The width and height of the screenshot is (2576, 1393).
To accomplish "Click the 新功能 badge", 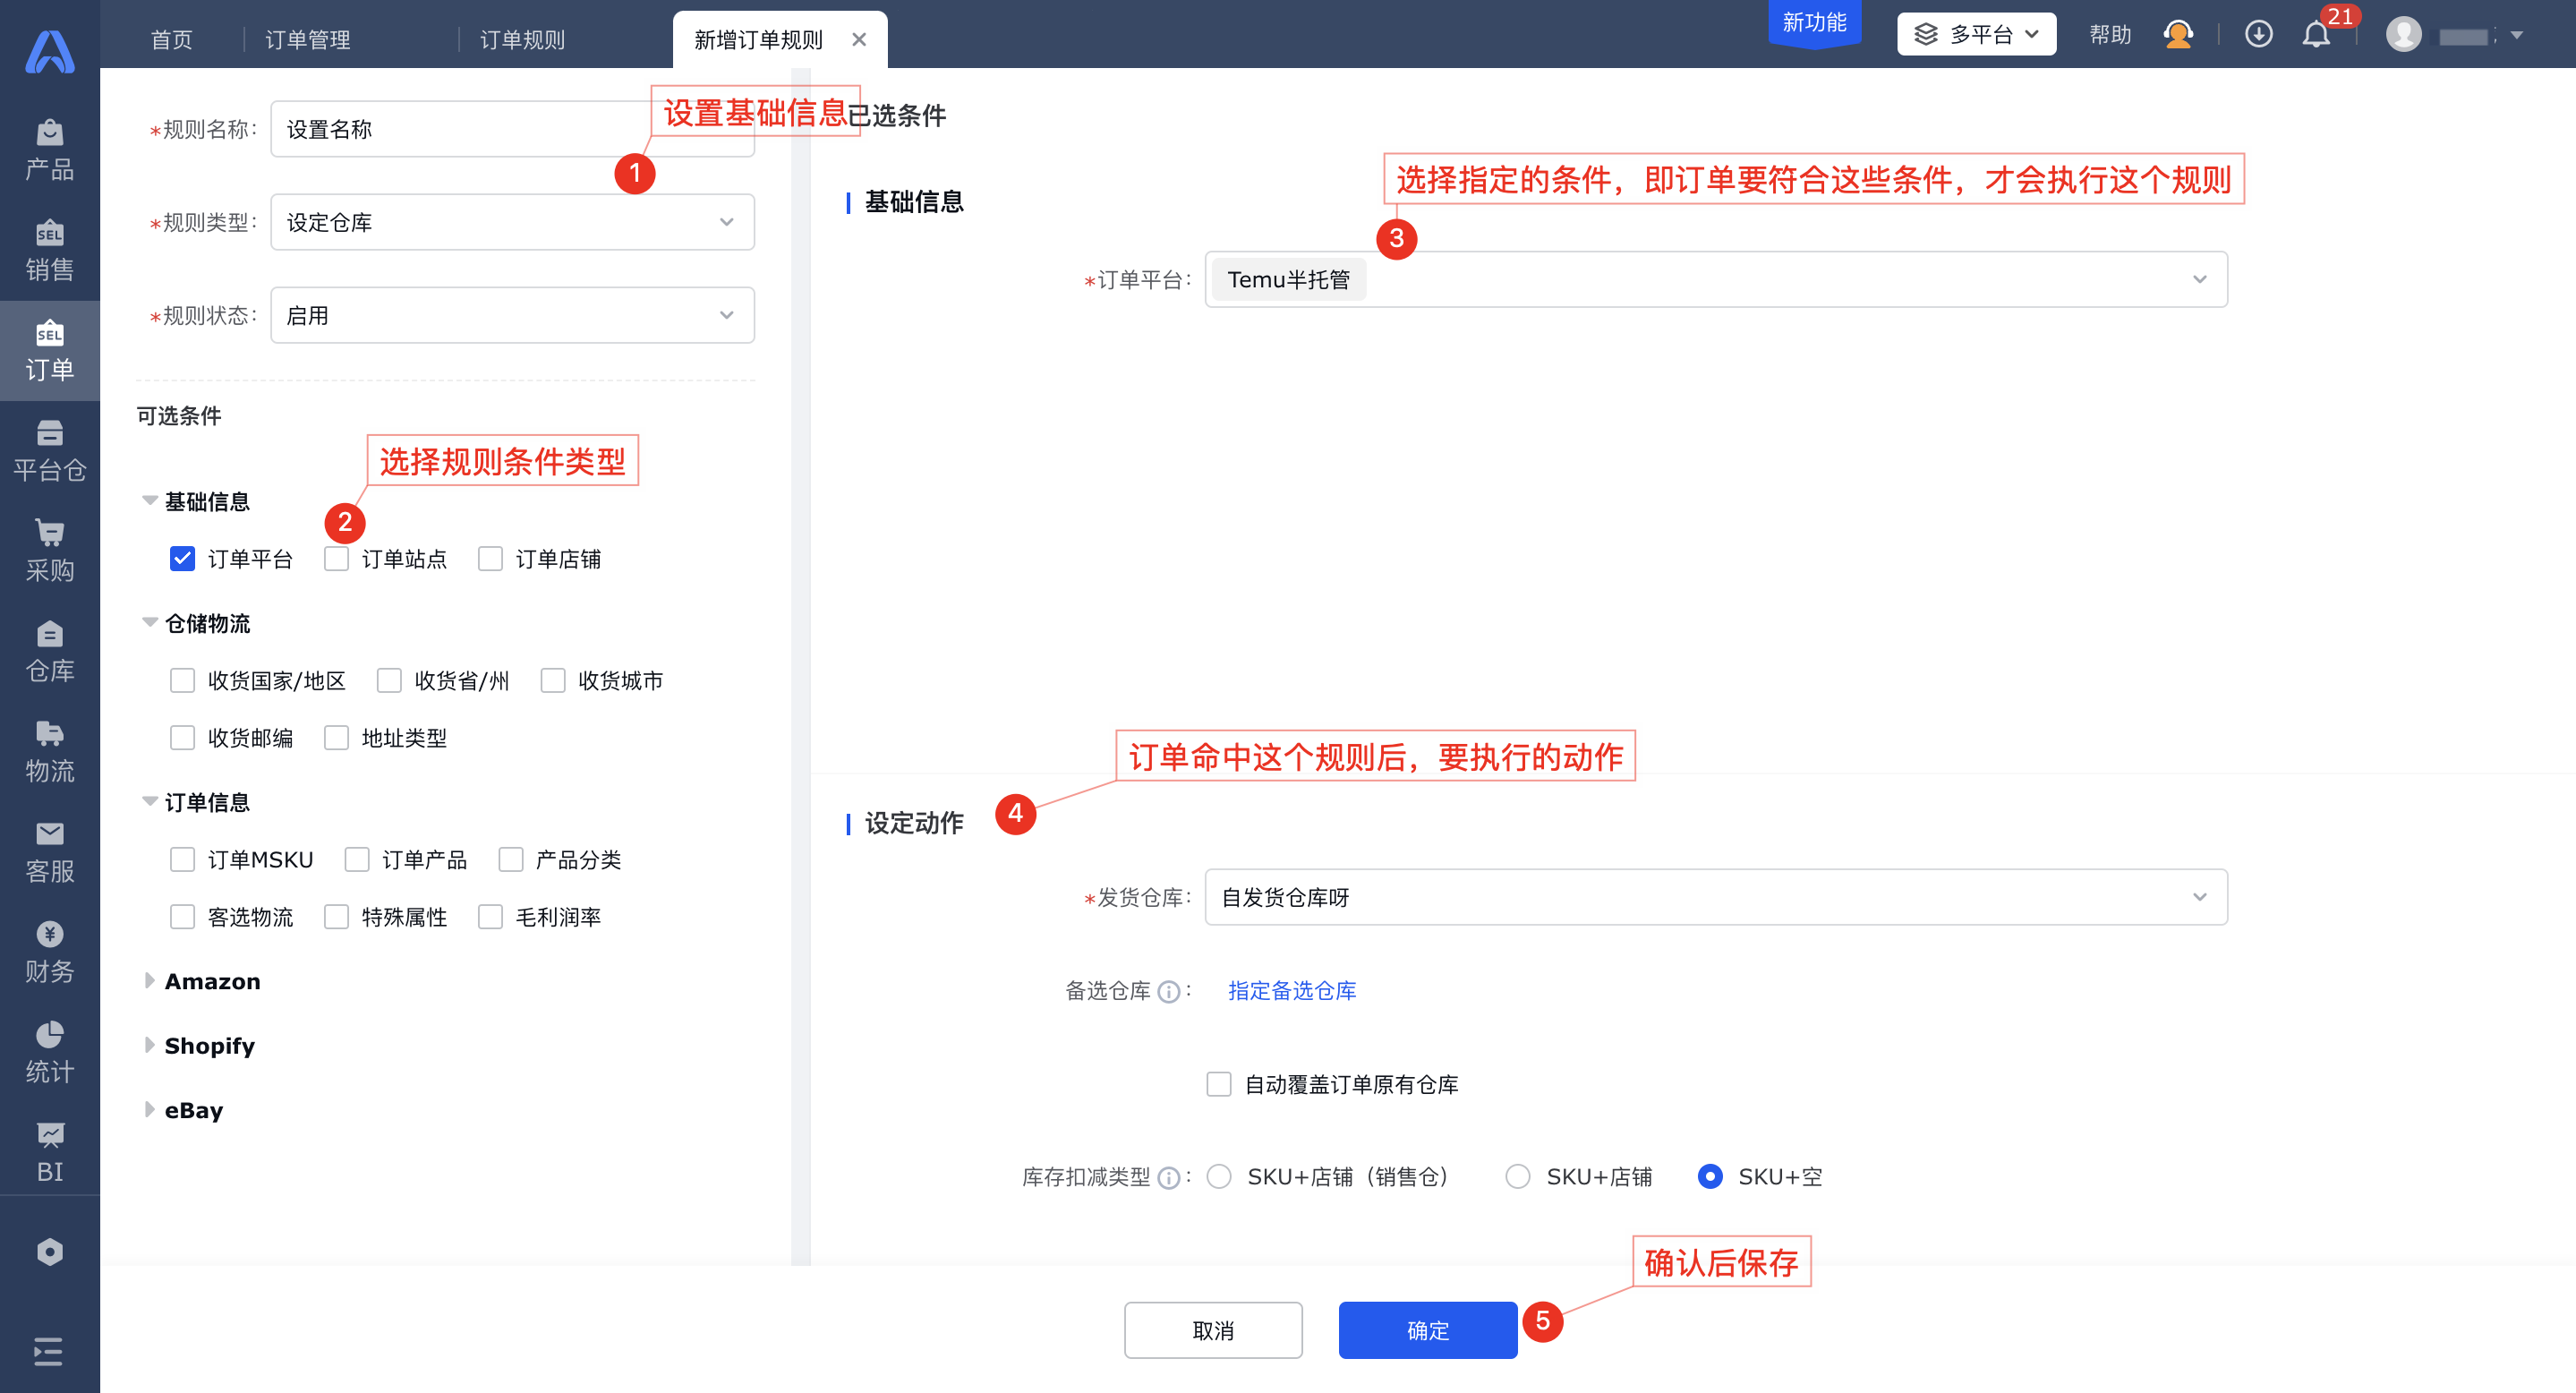I will (1814, 22).
